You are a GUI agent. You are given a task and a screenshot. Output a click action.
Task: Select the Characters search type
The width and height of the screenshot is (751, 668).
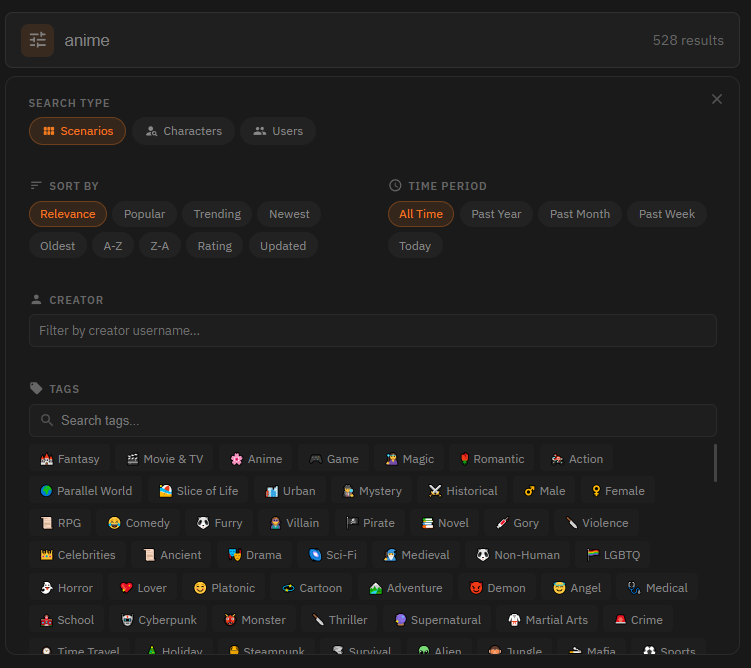183,131
